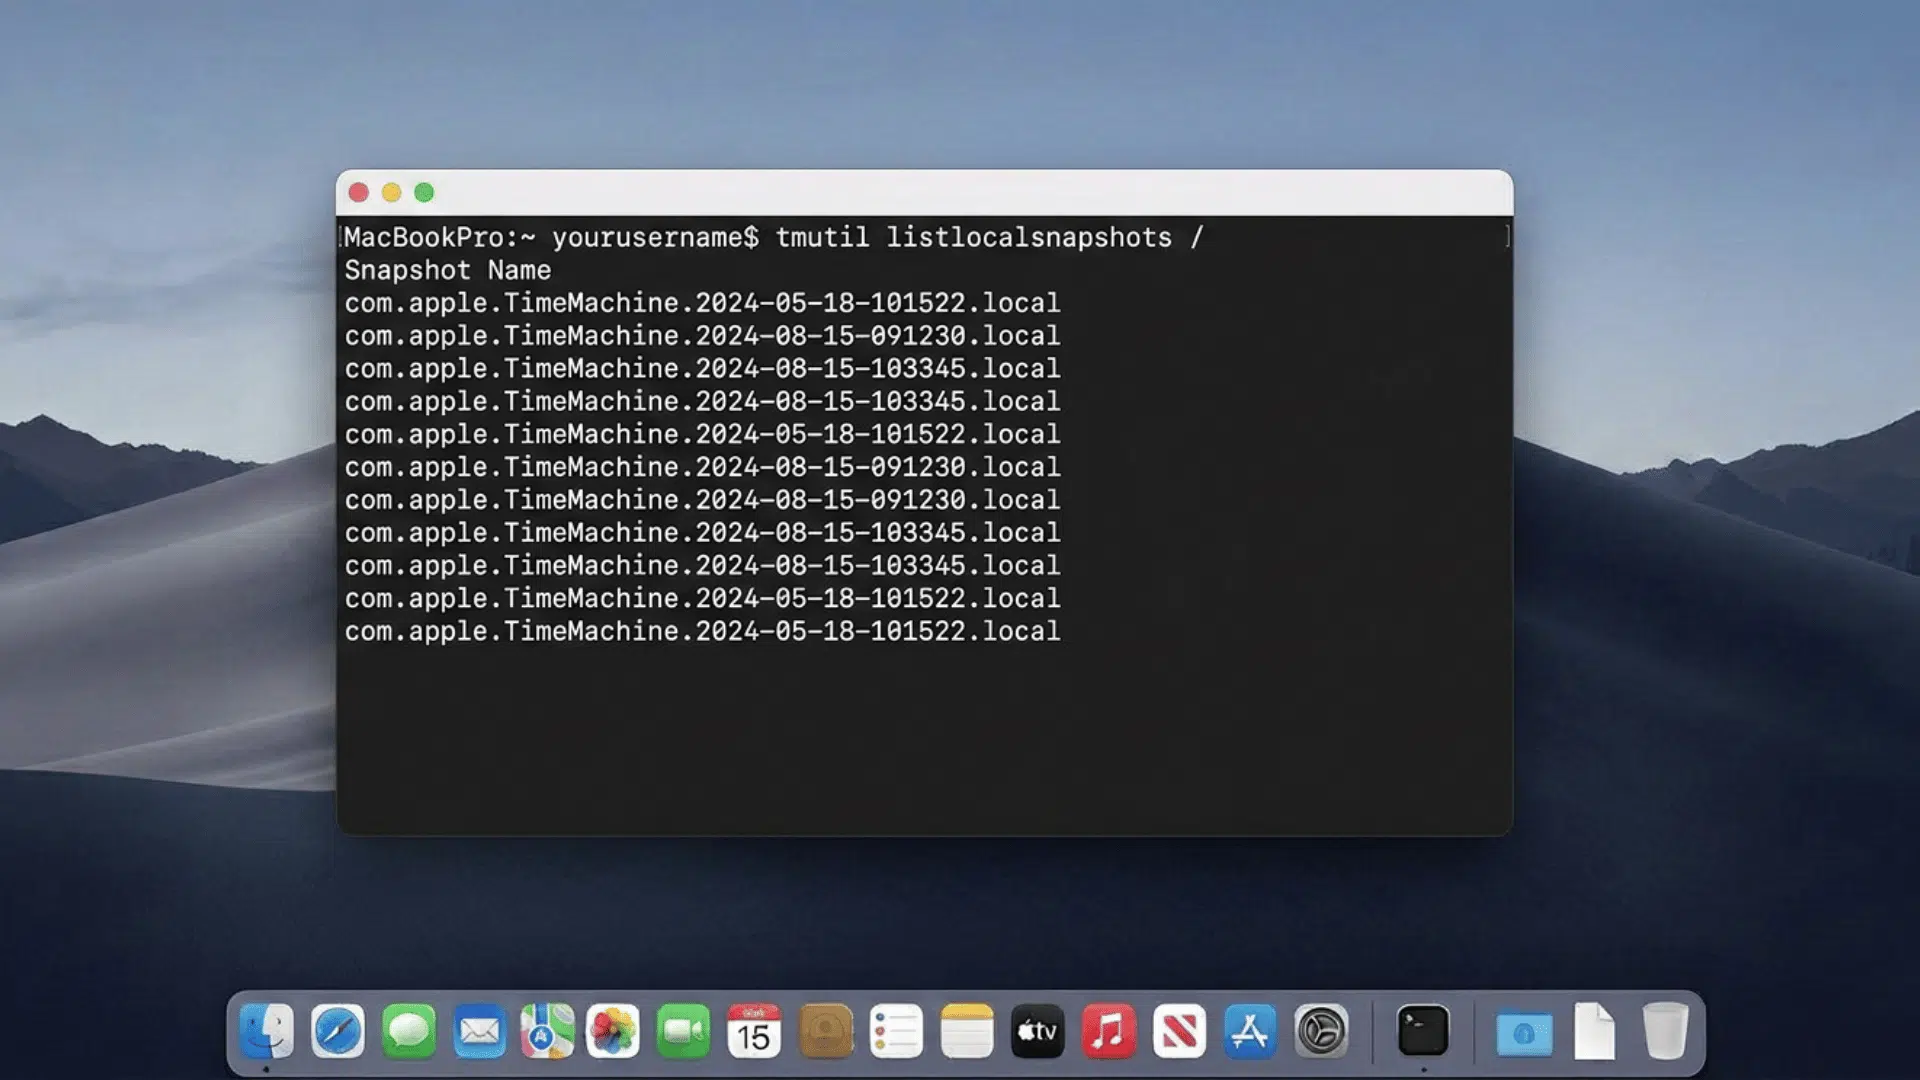Screen dimensions: 1920x1080
Task: Open the News app in dock
Action: click(1180, 1031)
